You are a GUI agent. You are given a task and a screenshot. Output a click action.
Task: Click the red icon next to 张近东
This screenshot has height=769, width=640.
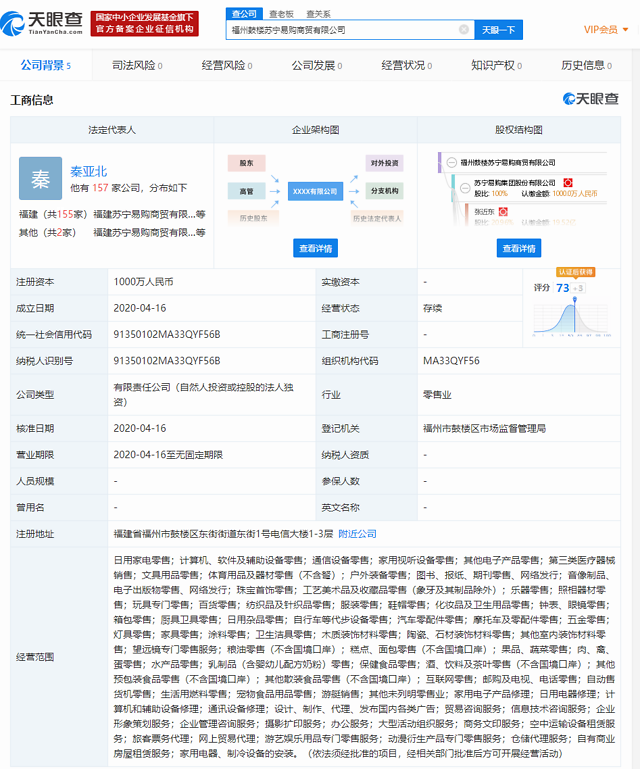503,211
